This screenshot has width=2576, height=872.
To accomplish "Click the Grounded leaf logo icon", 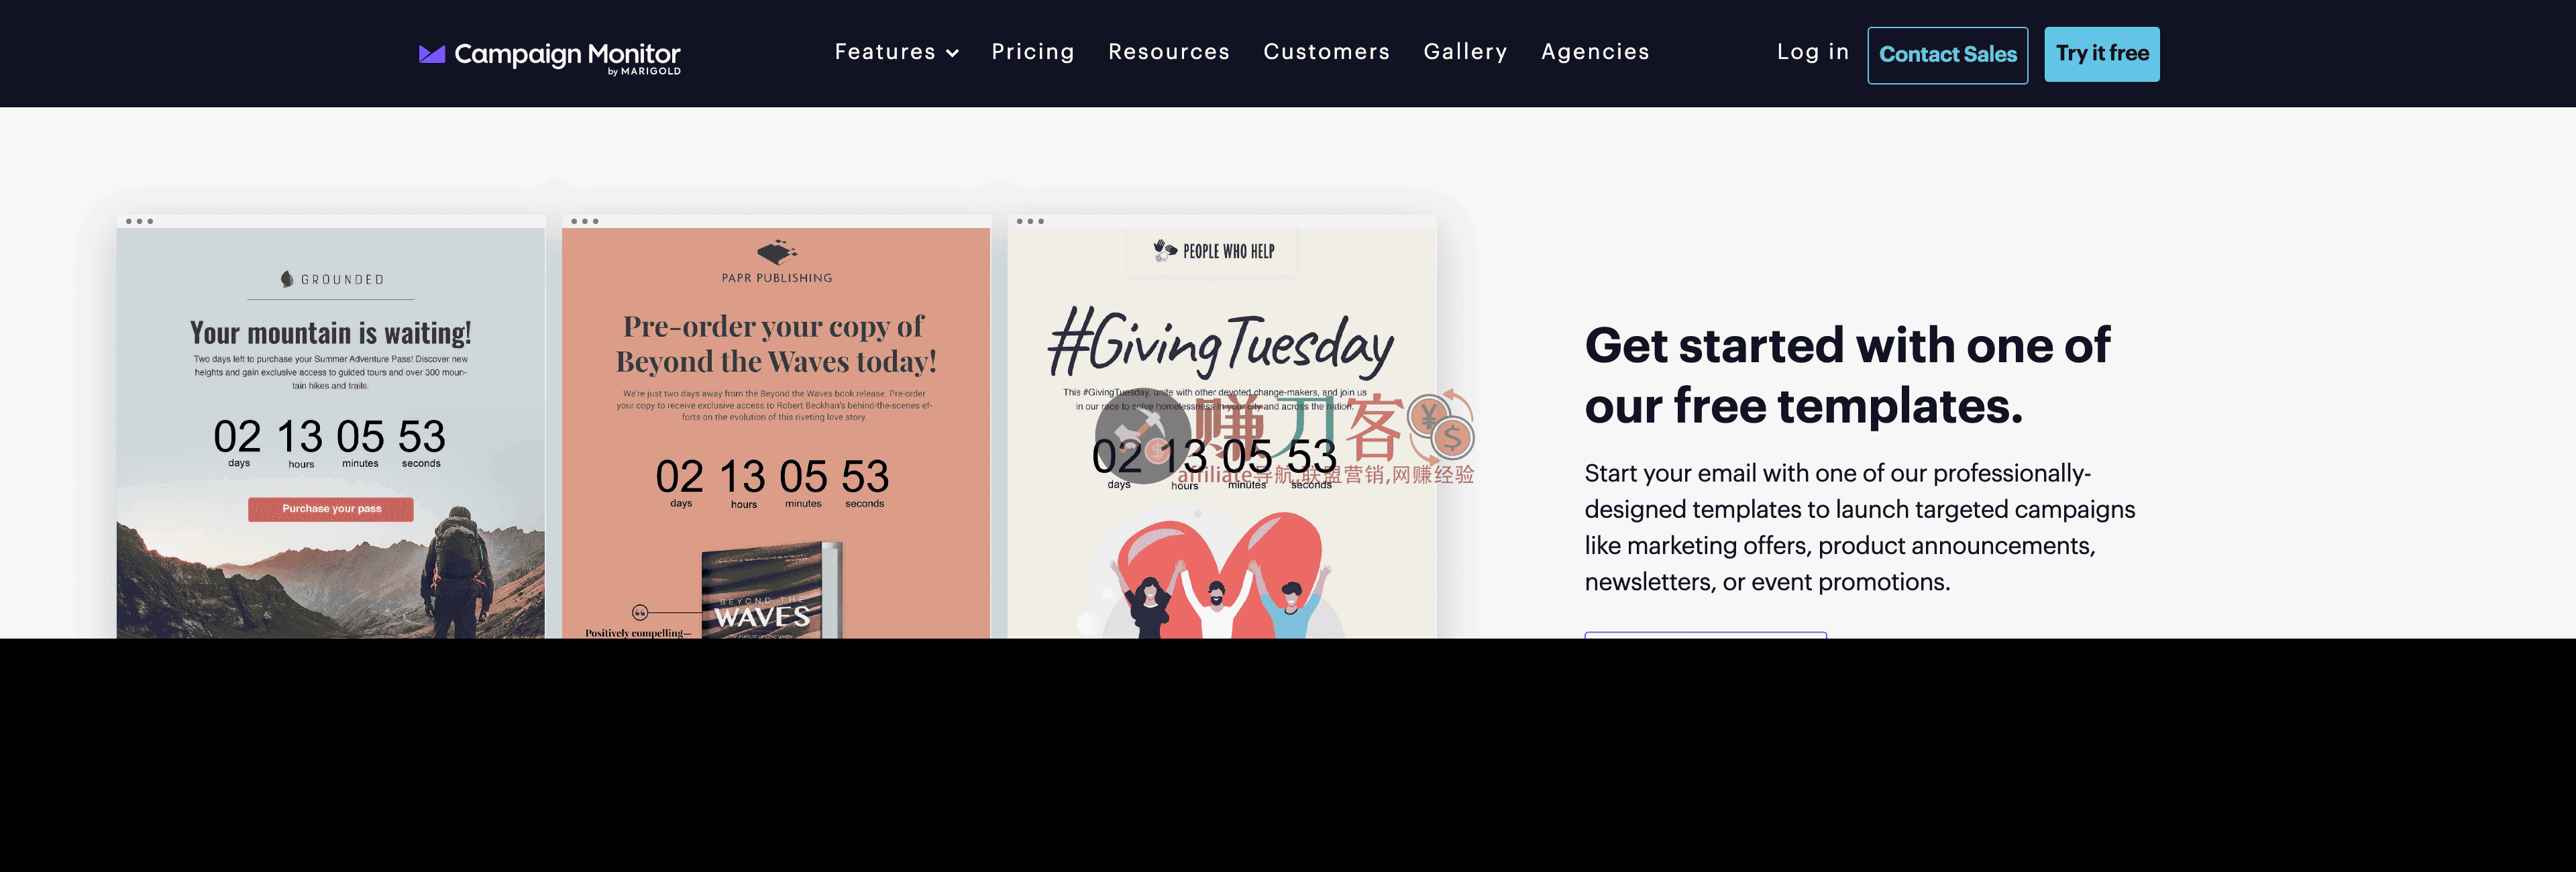I will (x=287, y=279).
